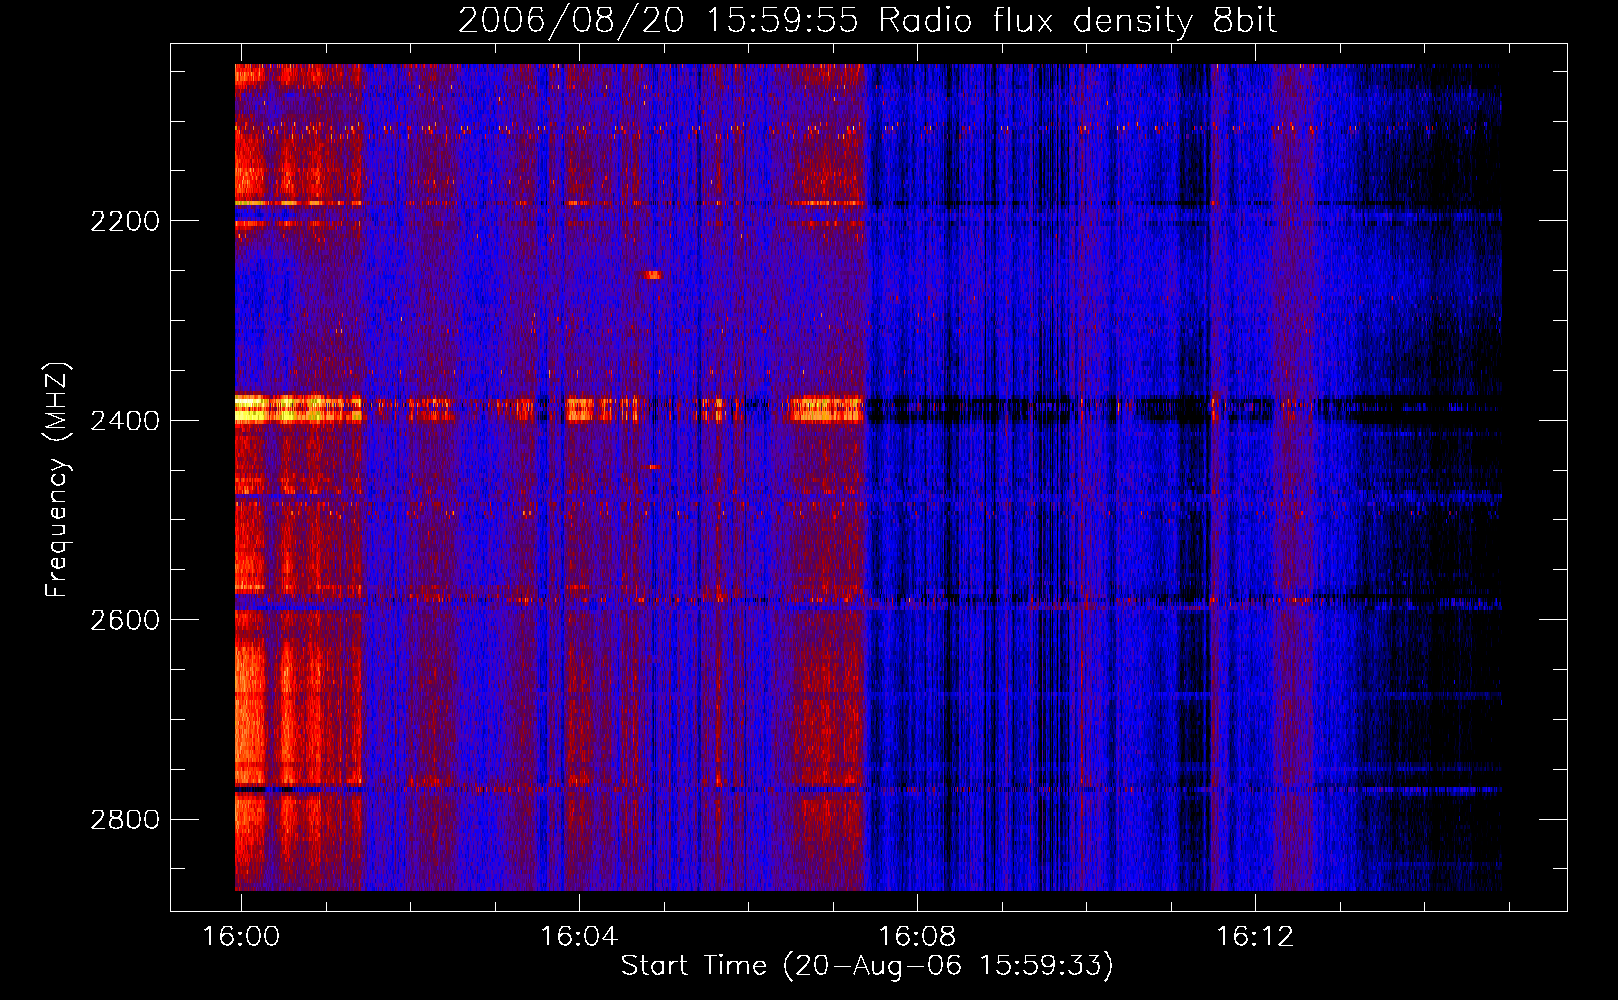1618x1000 pixels.
Task: Click the bright yellow 2400 MHz burst at 16:00
Action: (x=298, y=409)
